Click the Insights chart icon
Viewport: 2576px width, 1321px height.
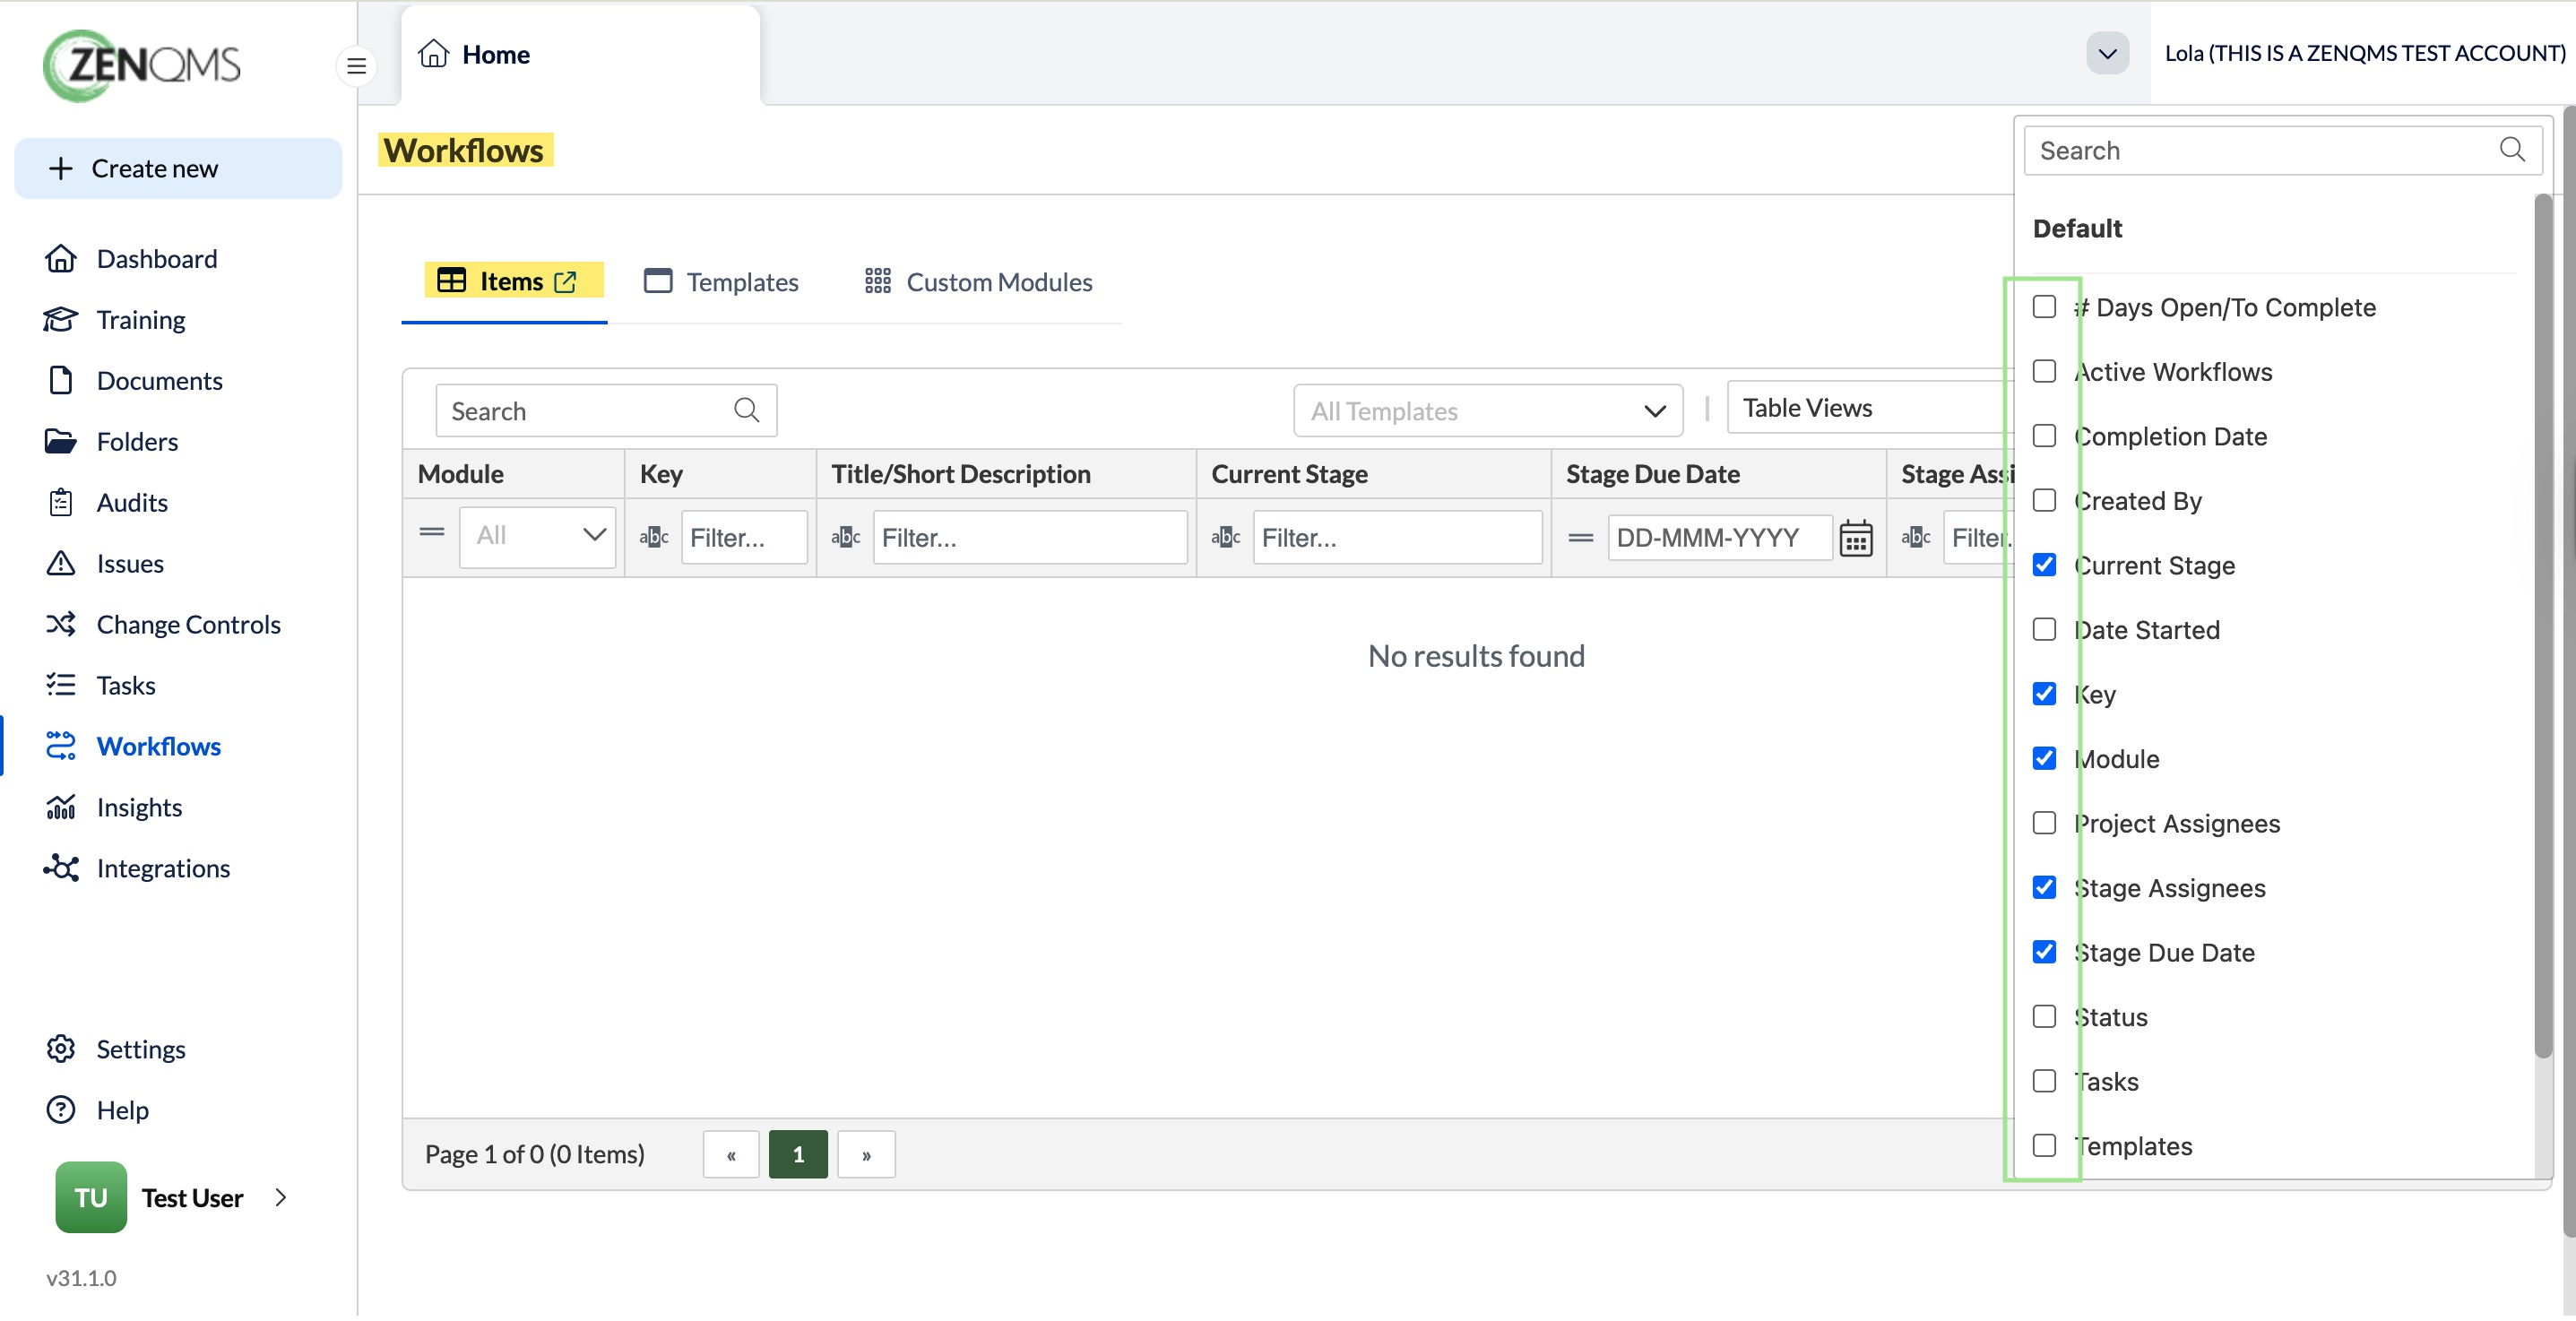pos(61,808)
